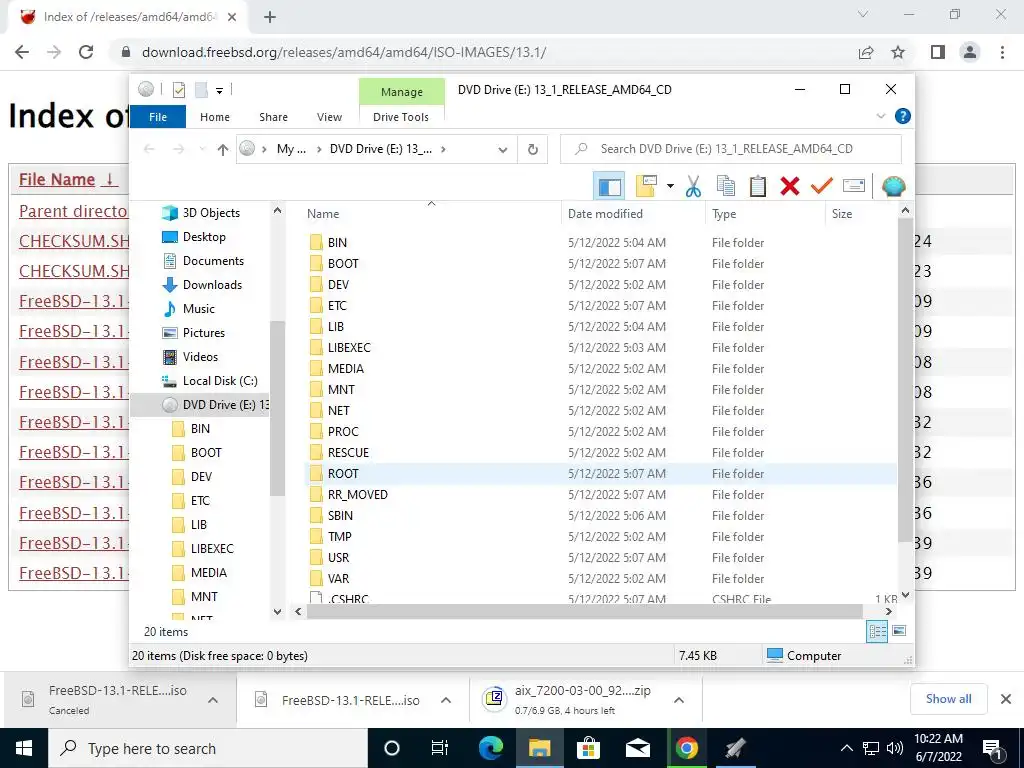
Task: Click the blue shell globe icon
Action: 893,187
